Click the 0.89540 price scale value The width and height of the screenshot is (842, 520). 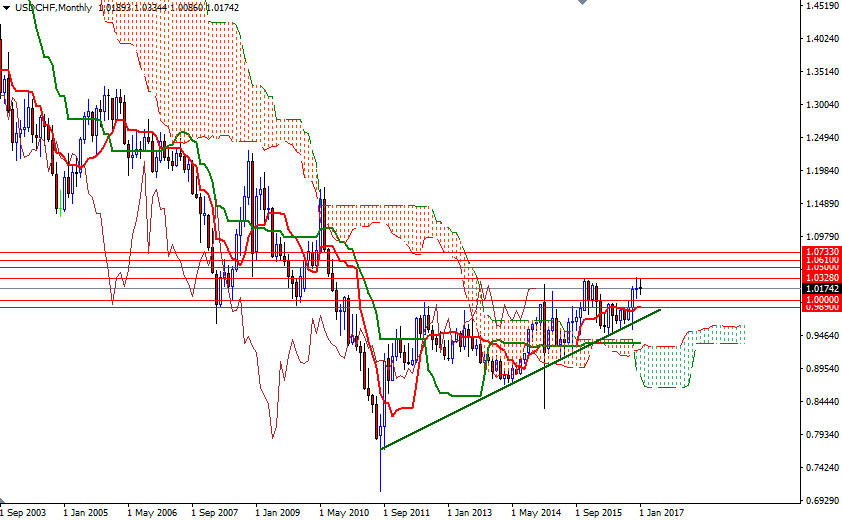pyautogui.click(x=822, y=369)
